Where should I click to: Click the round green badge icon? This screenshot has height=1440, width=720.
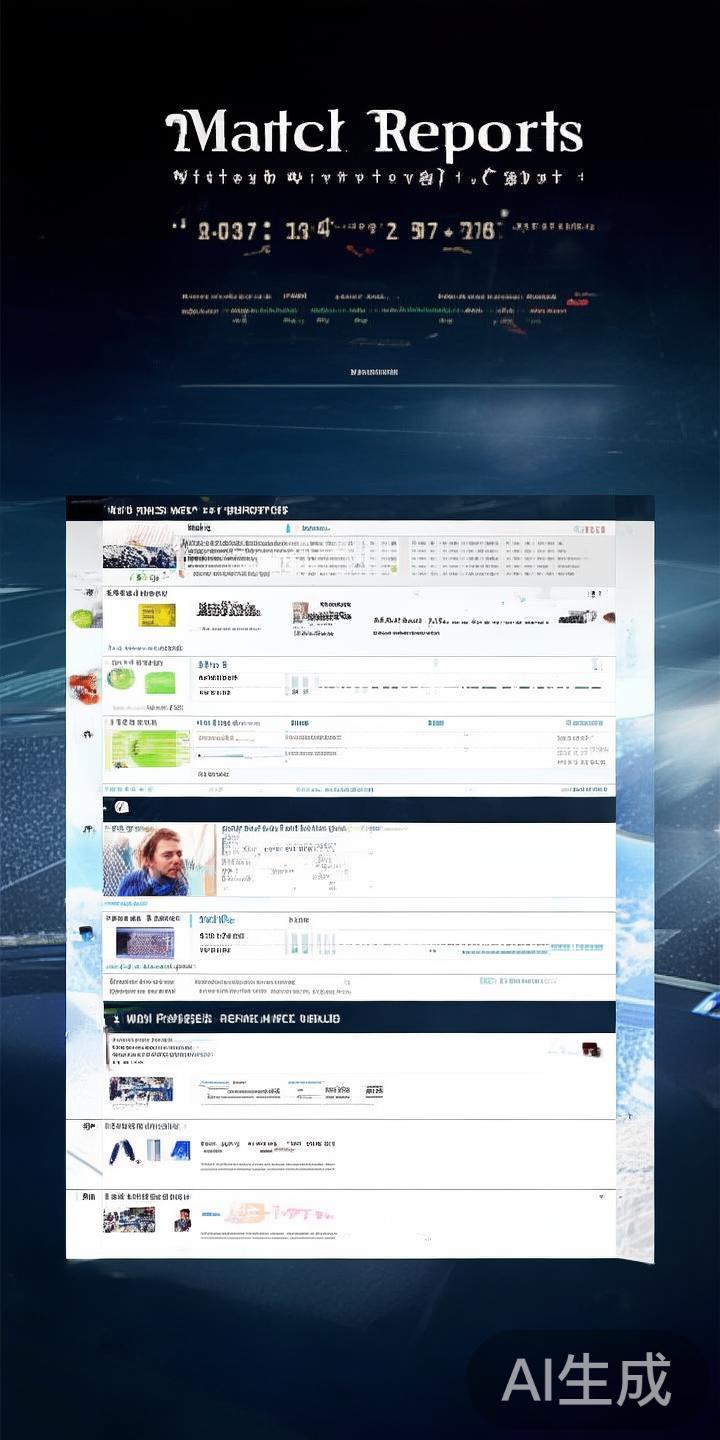(121, 680)
